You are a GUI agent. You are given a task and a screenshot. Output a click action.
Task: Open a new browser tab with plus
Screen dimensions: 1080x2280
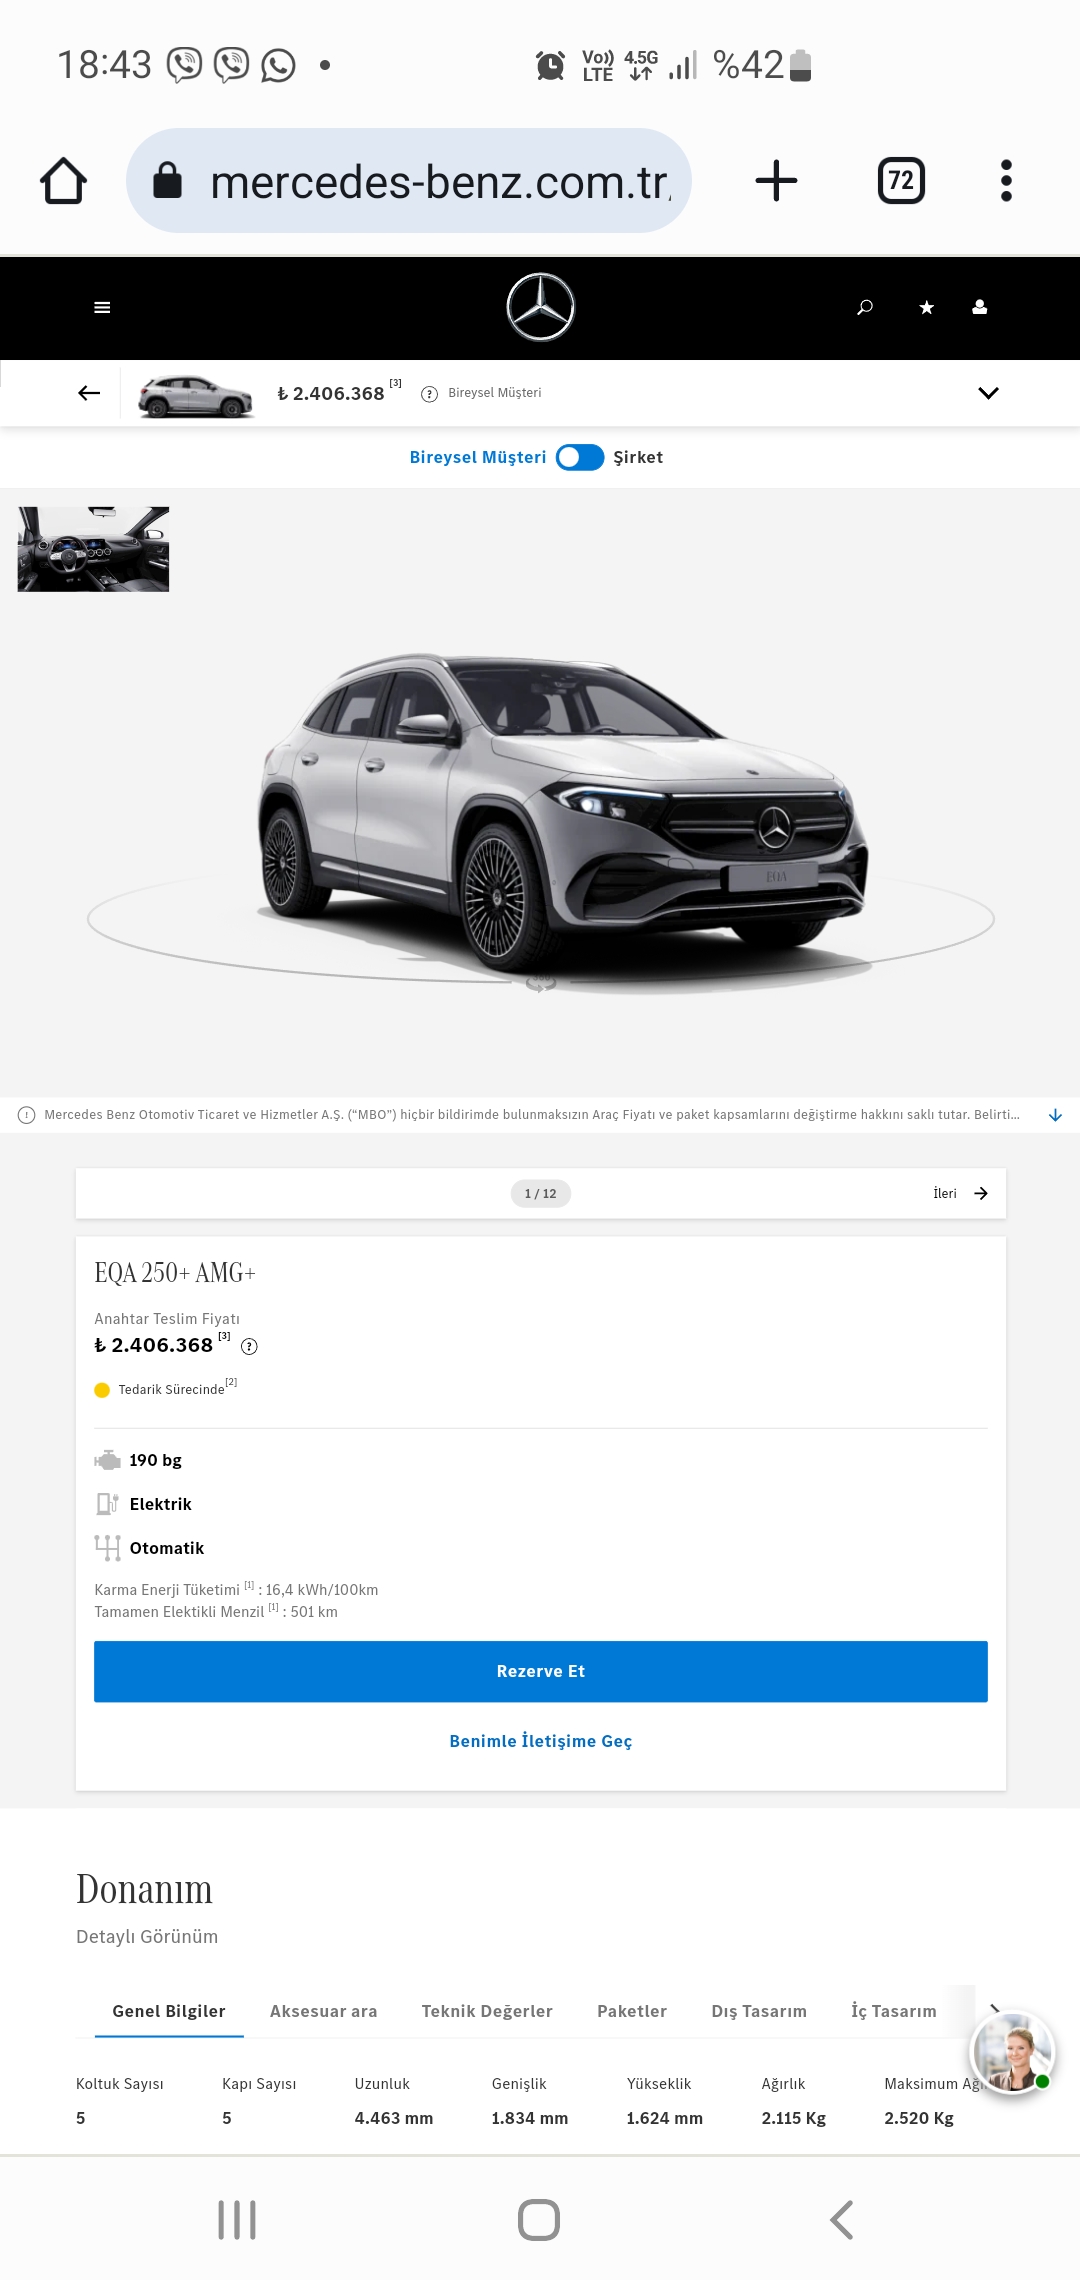pos(776,181)
